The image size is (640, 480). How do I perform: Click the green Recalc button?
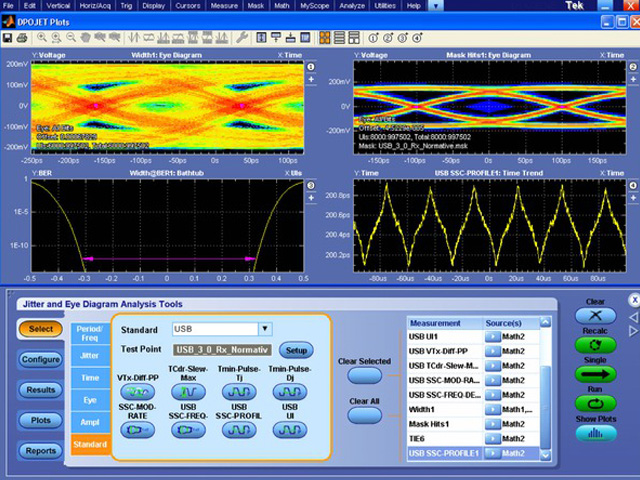596,345
